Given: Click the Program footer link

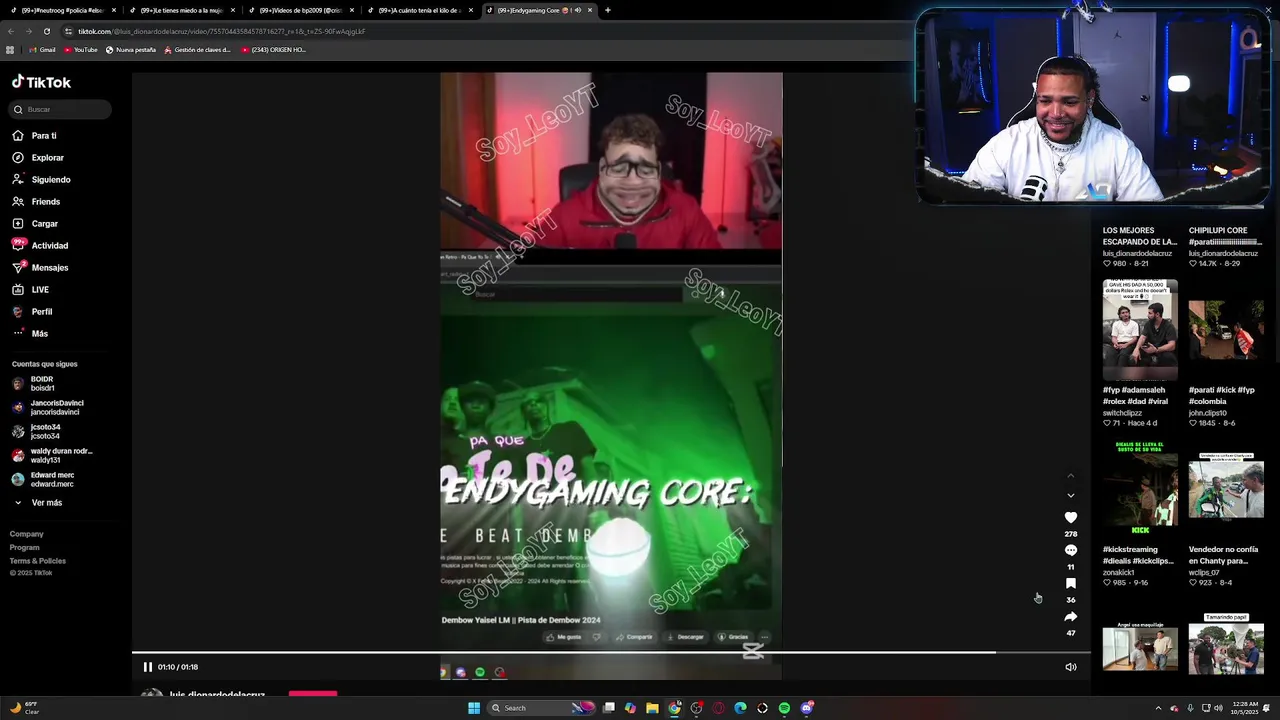Looking at the screenshot, I should click(25, 548).
